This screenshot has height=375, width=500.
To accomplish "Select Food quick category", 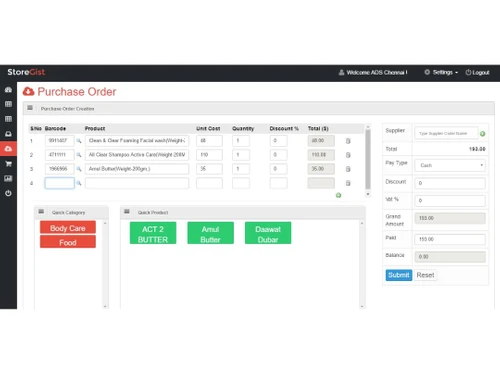I will (x=68, y=242).
